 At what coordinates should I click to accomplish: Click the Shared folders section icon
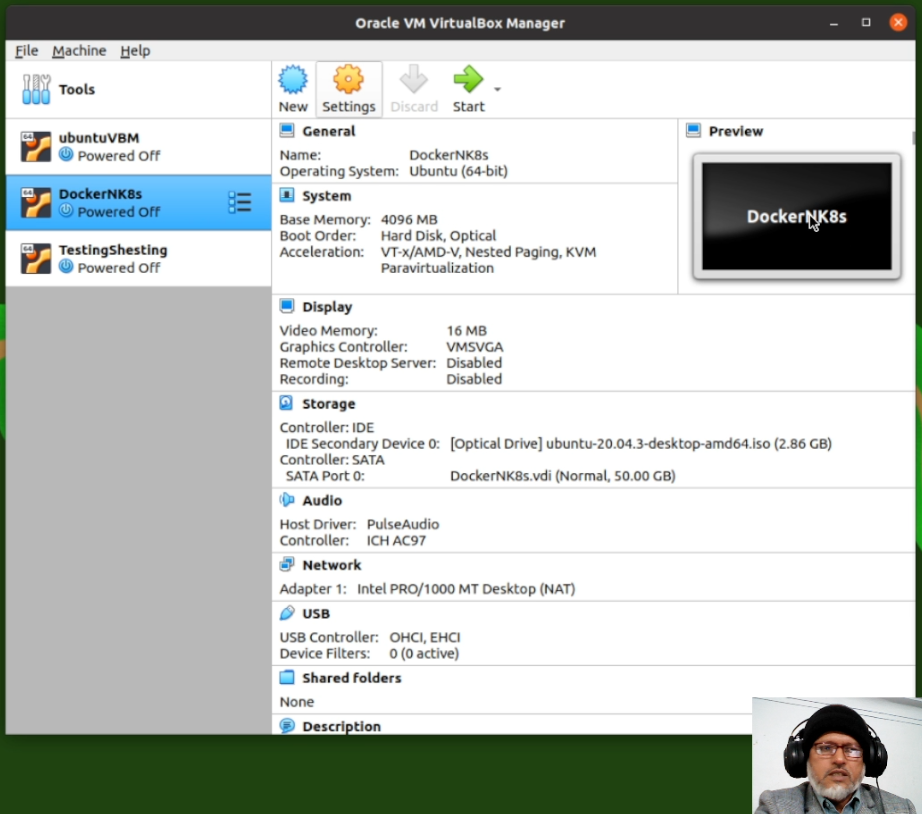click(285, 677)
